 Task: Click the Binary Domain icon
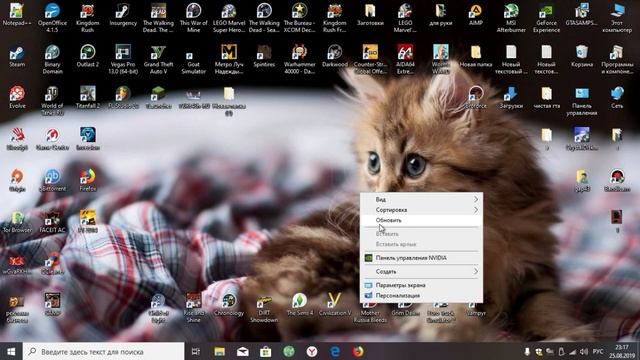tap(52, 59)
